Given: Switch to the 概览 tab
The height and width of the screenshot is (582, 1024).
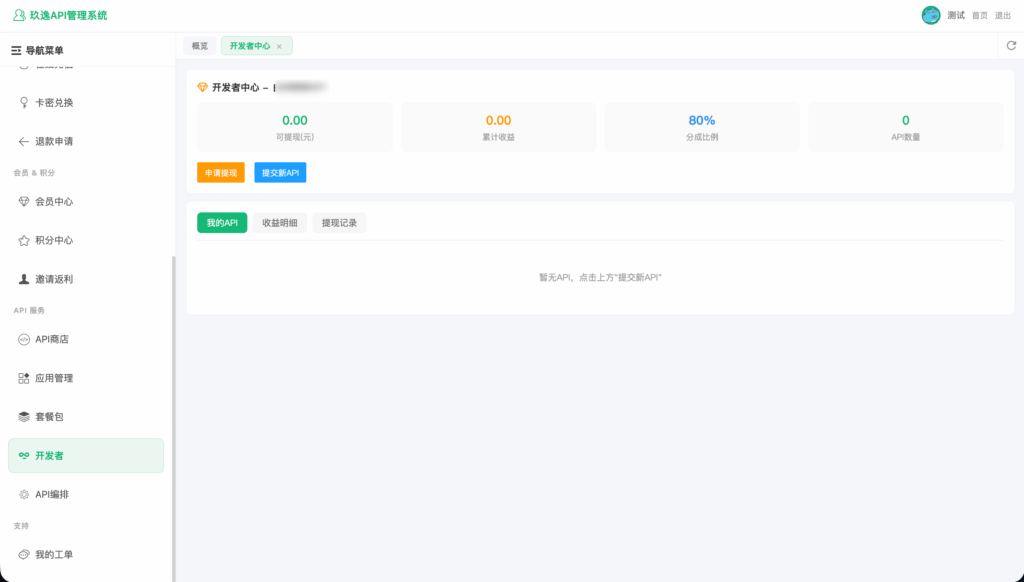Looking at the screenshot, I should pyautogui.click(x=200, y=46).
